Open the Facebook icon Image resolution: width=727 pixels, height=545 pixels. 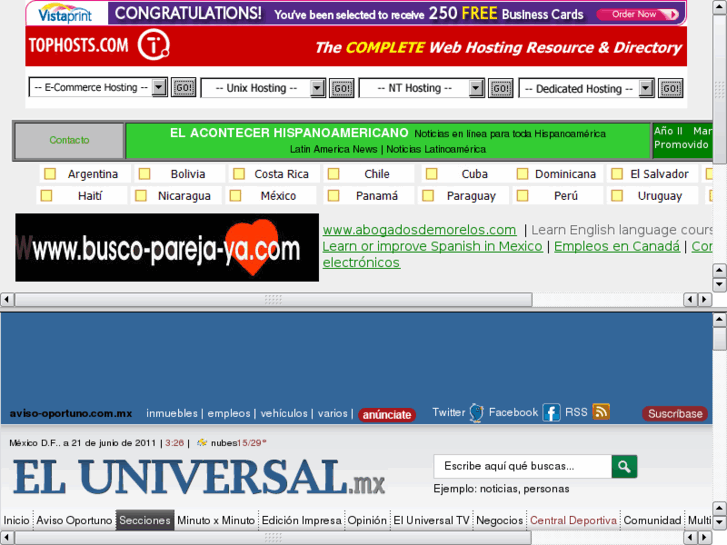coord(551,412)
